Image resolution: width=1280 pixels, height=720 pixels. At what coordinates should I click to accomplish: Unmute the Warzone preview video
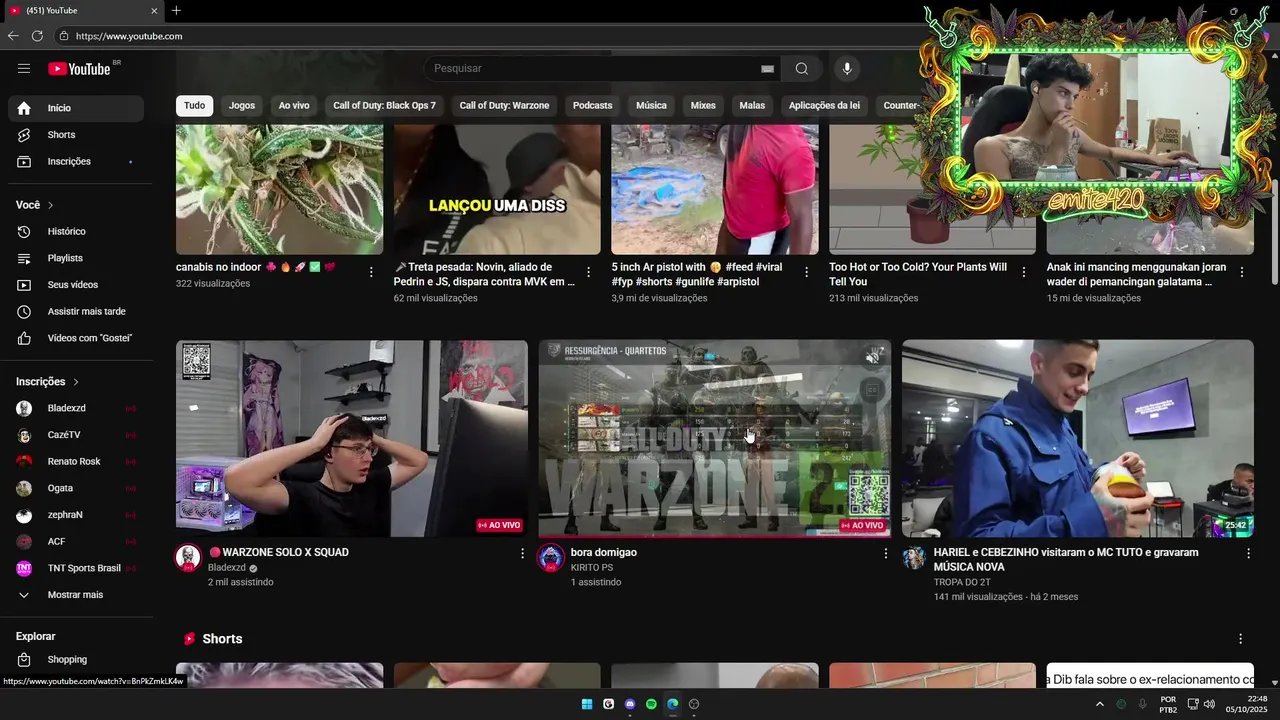point(873,357)
